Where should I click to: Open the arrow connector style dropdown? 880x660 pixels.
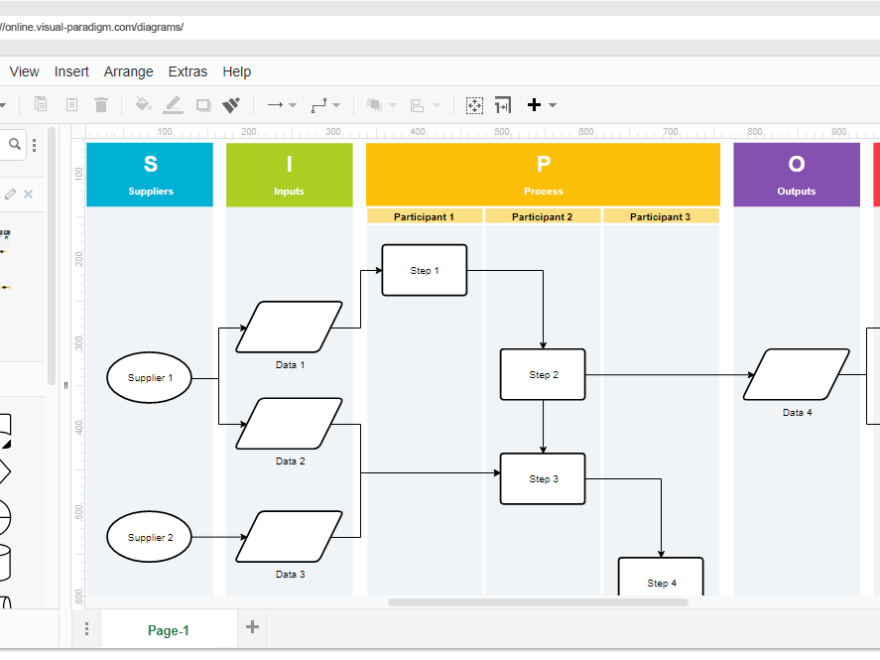pos(290,104)
